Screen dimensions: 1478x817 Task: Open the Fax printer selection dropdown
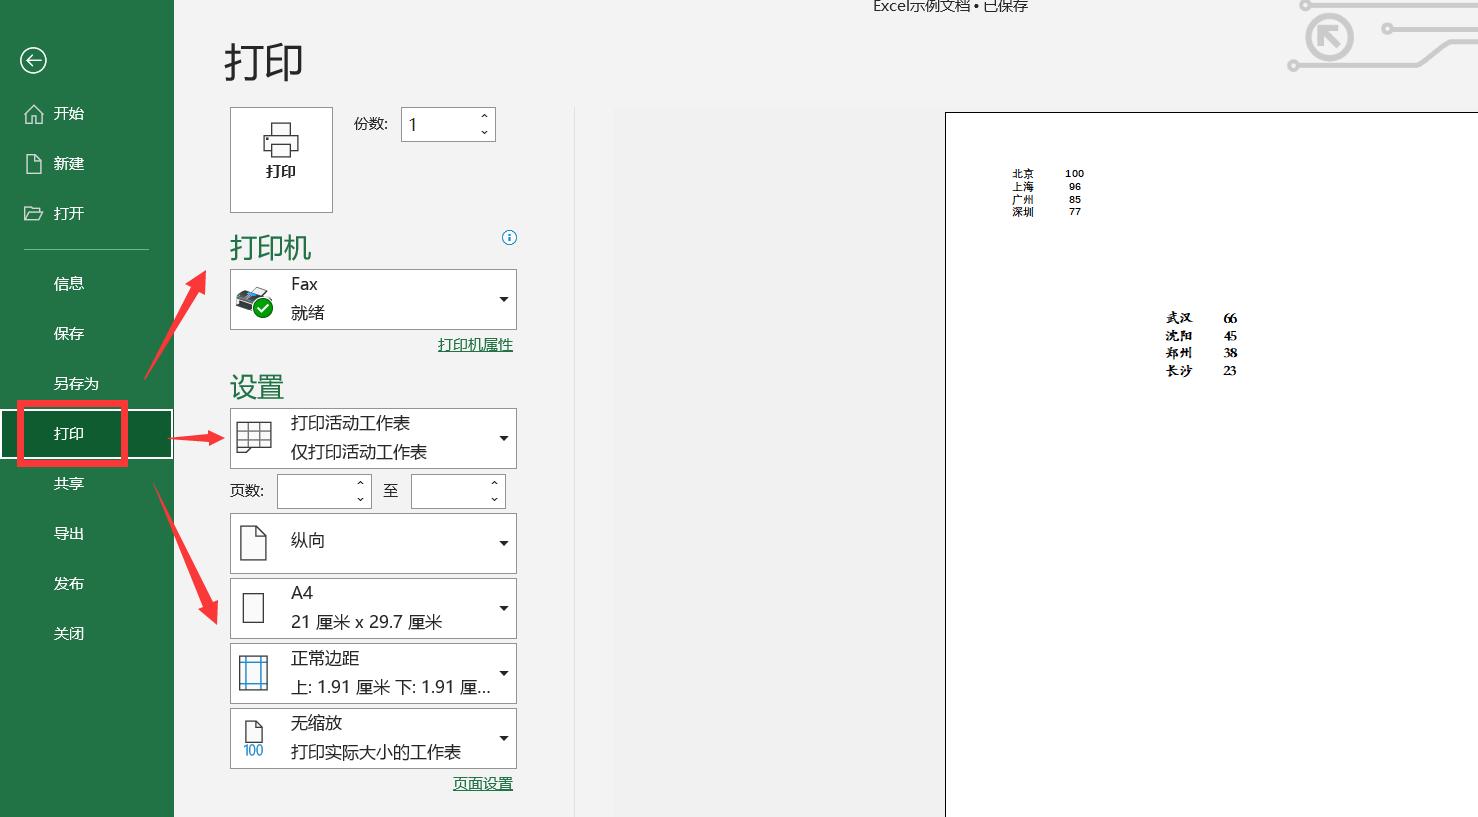click(x=504, y=299)
